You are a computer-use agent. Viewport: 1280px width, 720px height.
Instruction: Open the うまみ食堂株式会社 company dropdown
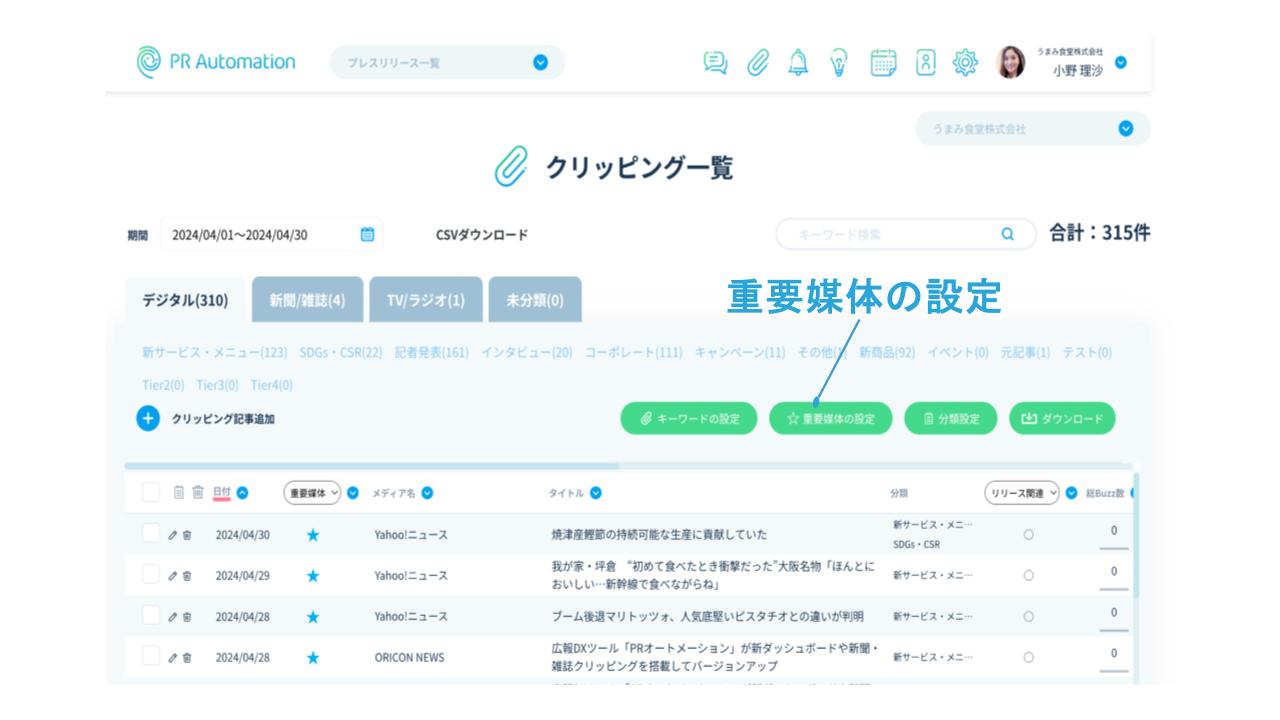pos(1126,129)
